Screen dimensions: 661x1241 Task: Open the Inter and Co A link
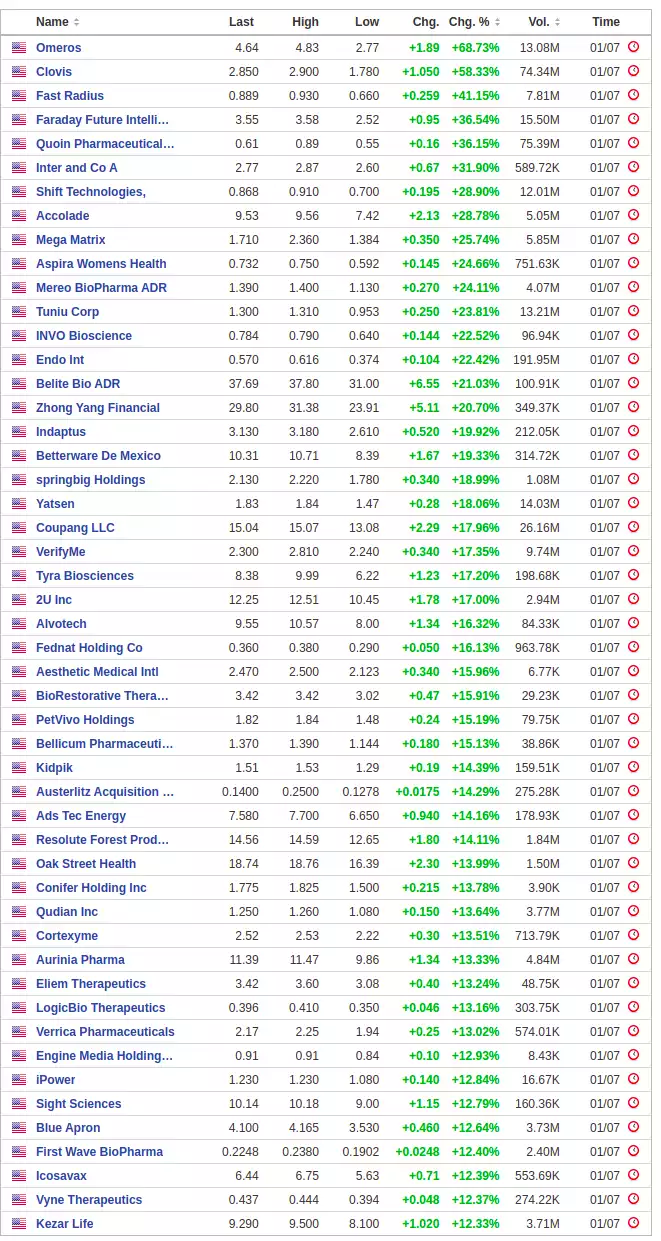[x=77, y=168]
